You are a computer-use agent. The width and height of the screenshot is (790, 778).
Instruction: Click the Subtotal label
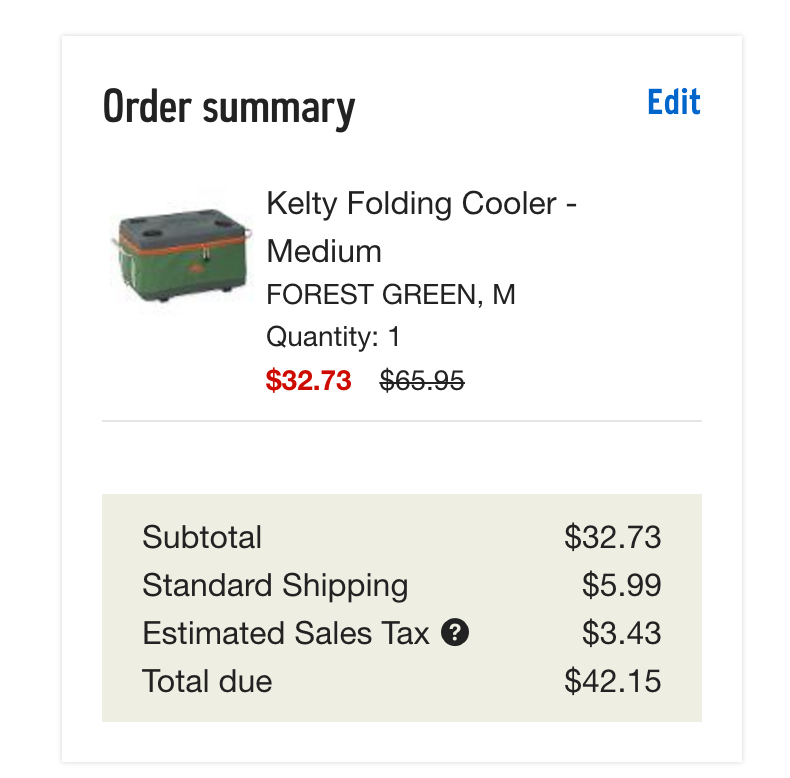(x=202, y=537)
